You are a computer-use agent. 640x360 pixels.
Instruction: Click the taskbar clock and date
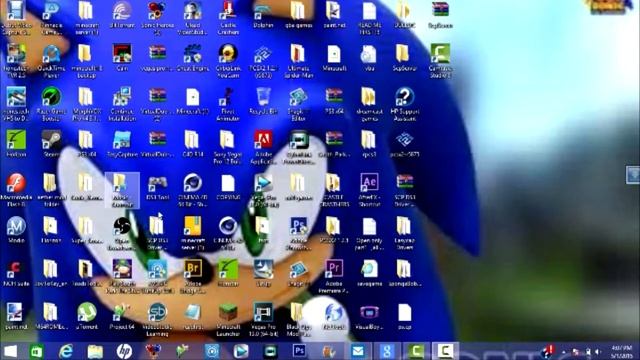(x=622, y=351)
